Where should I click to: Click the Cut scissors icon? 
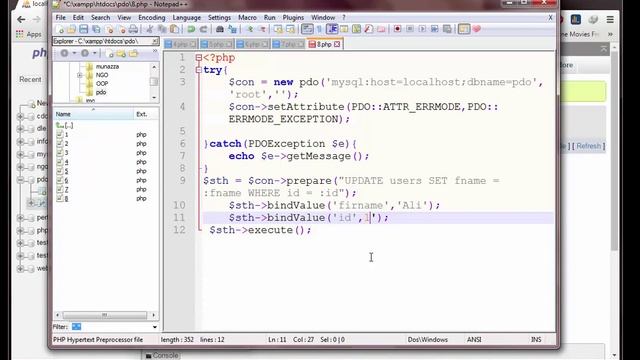150,29
